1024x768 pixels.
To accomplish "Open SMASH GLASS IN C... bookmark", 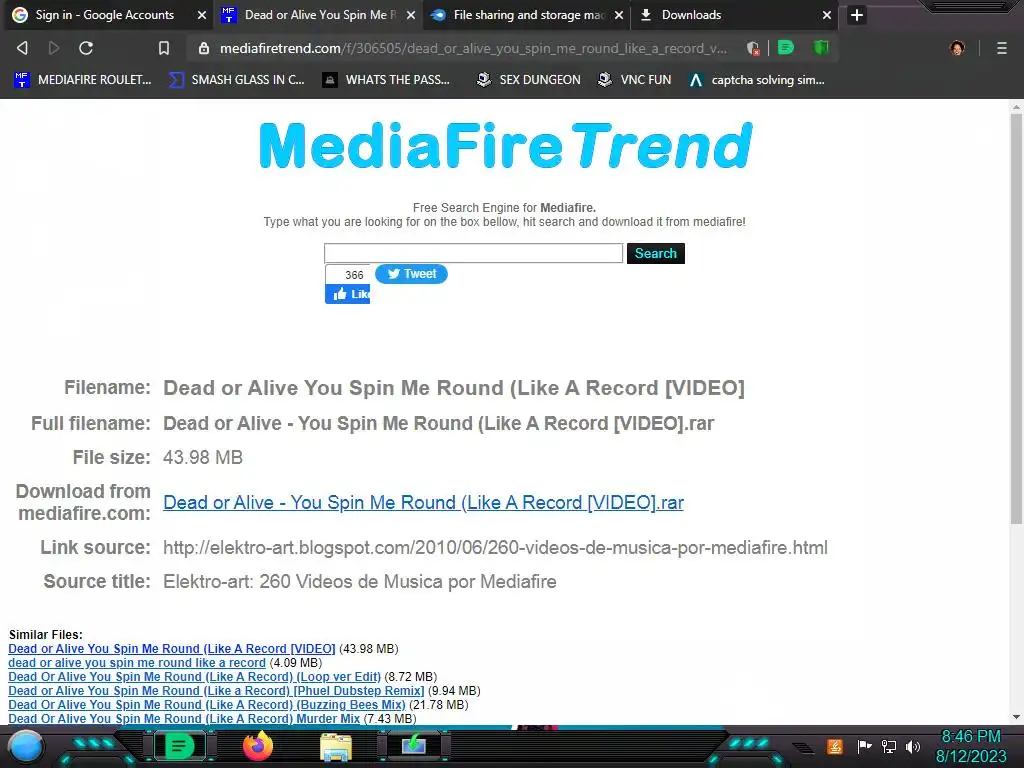I will point(236,80).
